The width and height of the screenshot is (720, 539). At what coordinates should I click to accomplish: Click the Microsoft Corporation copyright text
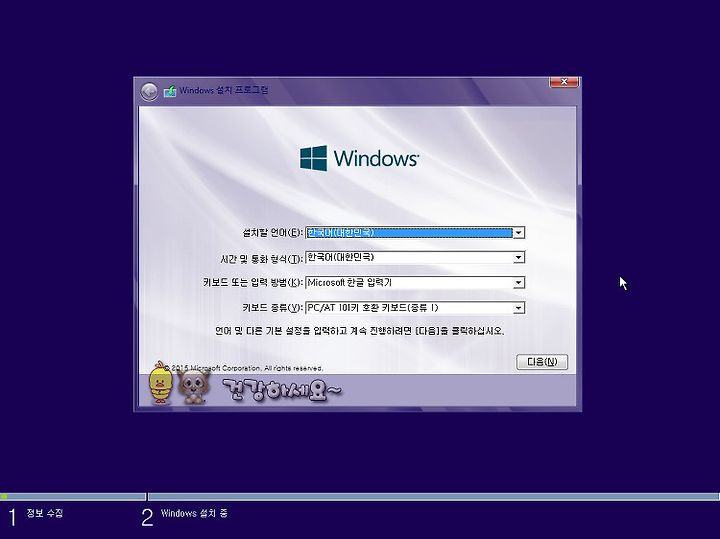[244, 368]
